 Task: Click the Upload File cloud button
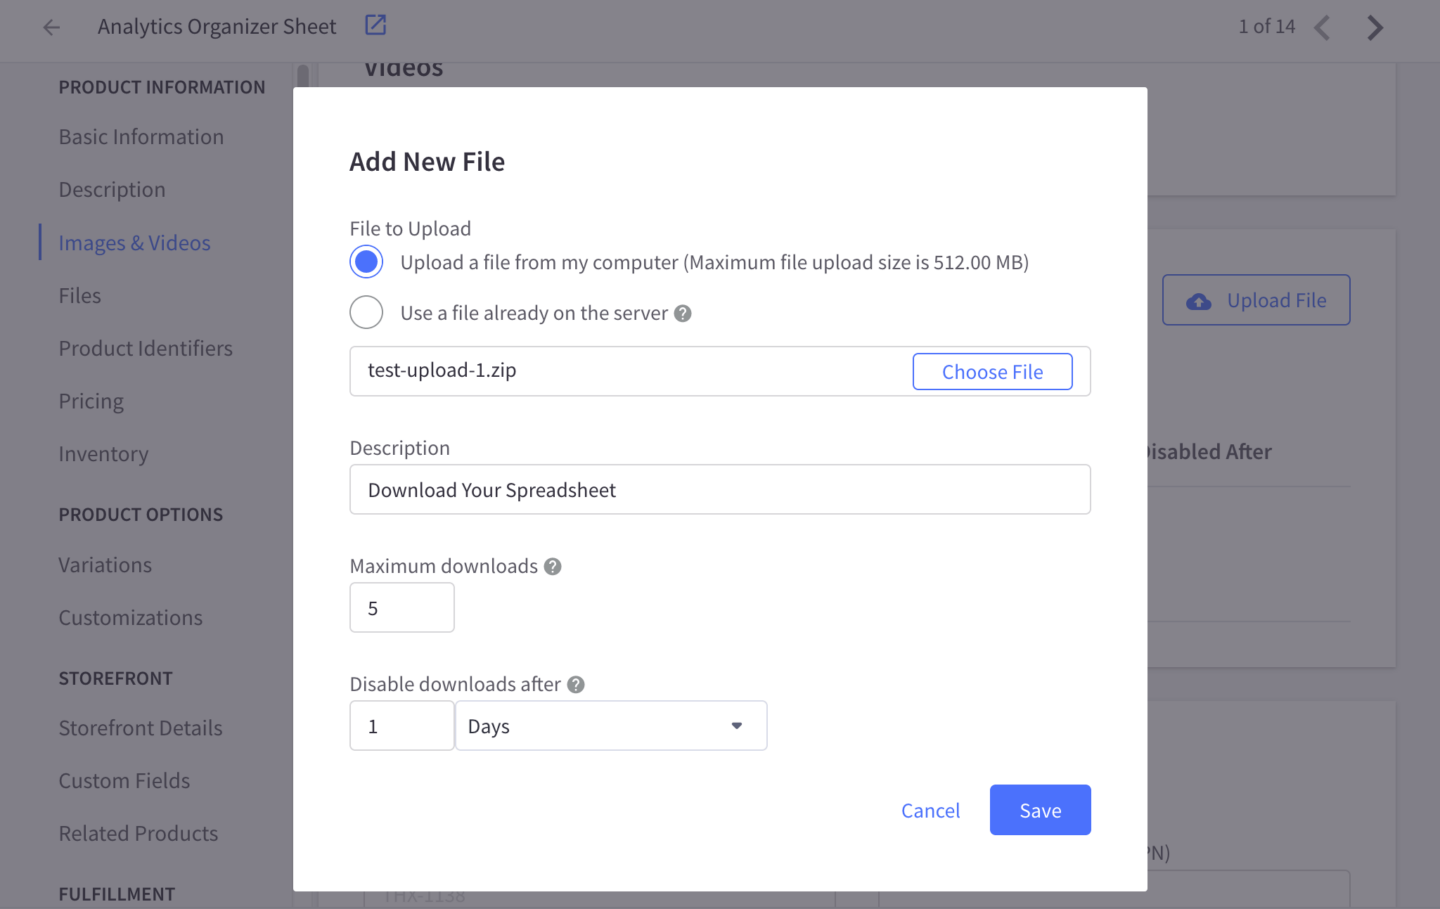1256,299
